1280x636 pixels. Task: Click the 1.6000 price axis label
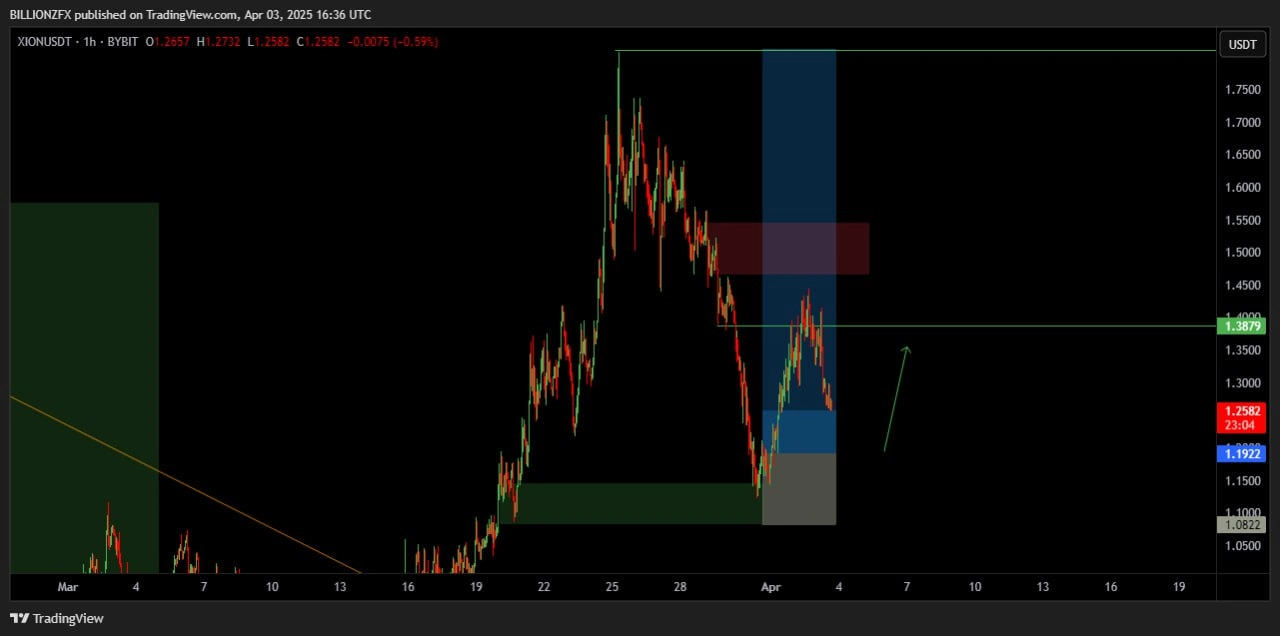pos(1242,188)
